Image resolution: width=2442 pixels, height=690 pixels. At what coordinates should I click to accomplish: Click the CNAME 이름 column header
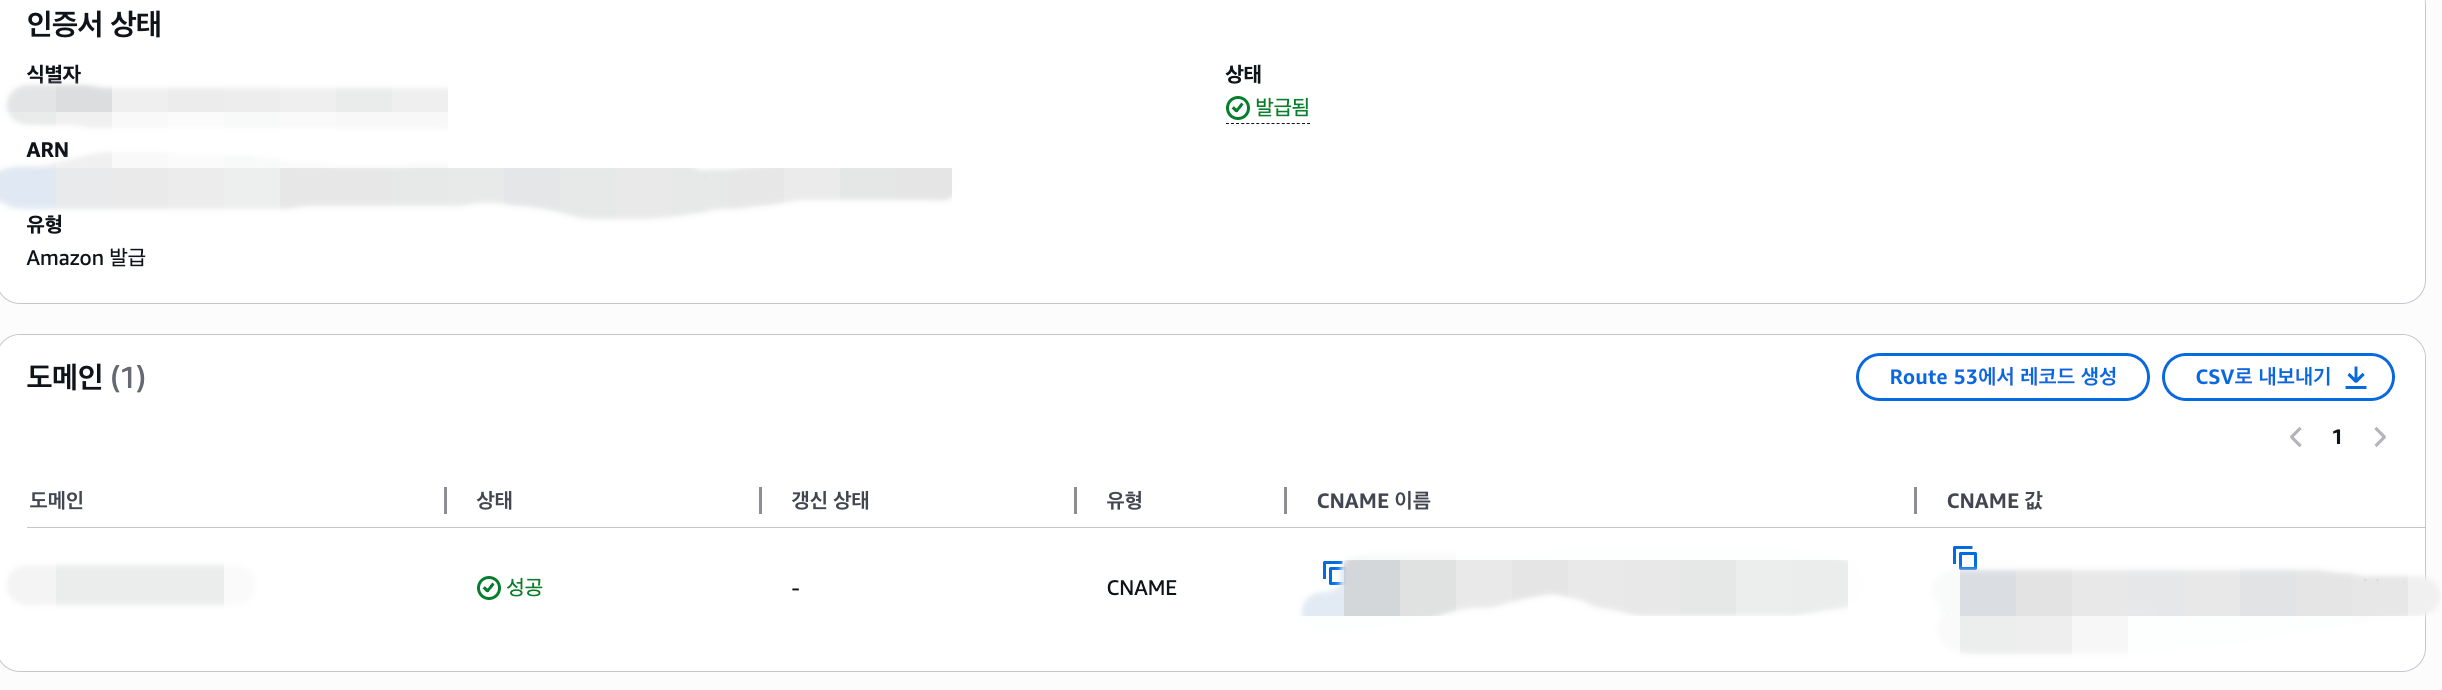pyautogui.click(x=1373, y=500)
